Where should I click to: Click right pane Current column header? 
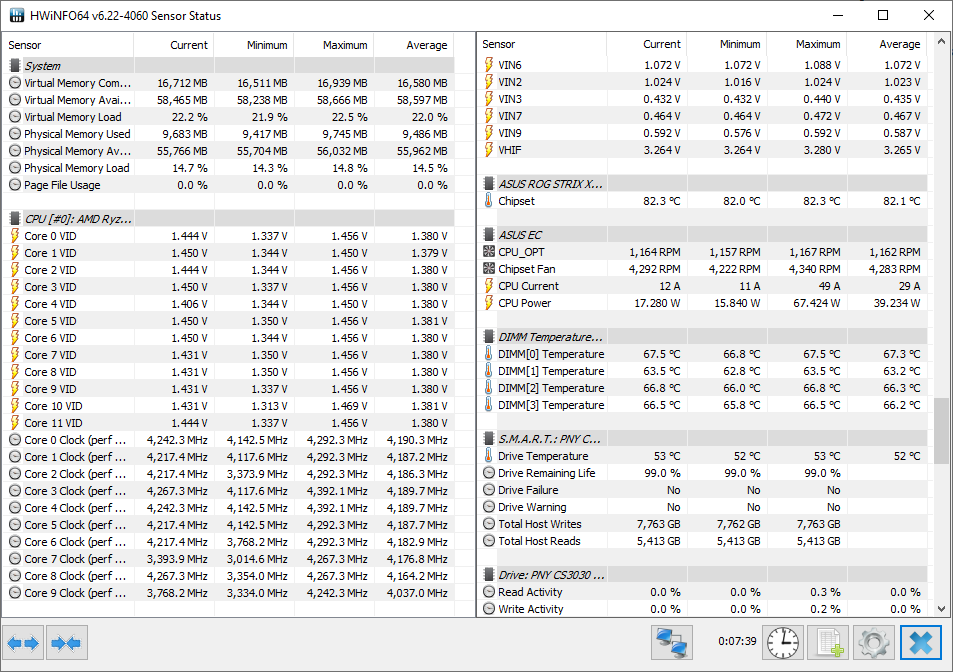click(x=647, y=44)
